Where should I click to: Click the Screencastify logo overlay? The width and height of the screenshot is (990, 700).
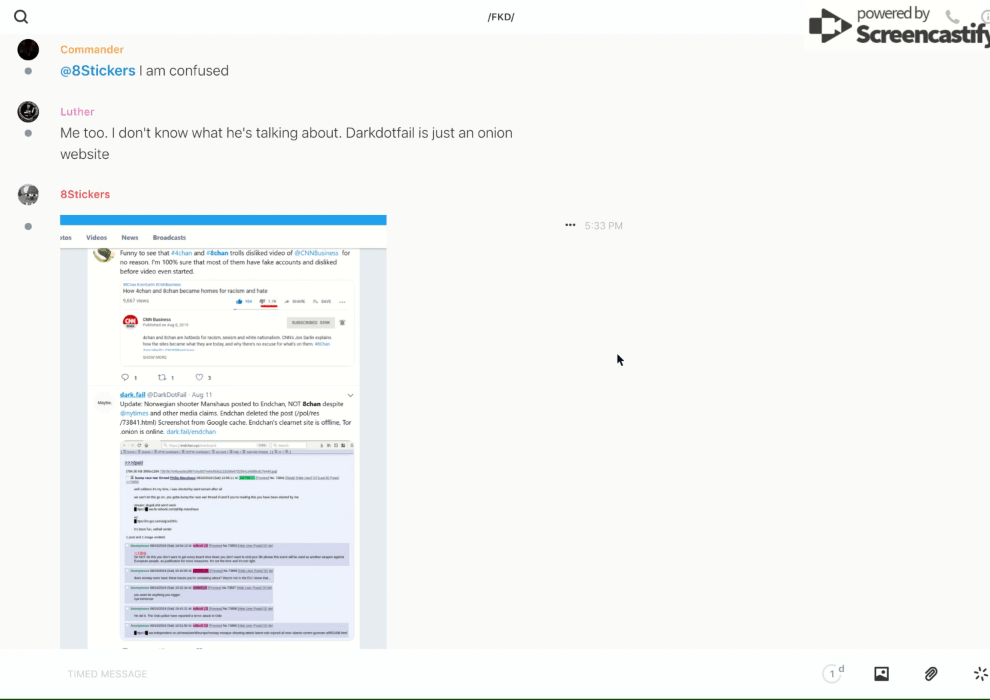click(895, 27)
